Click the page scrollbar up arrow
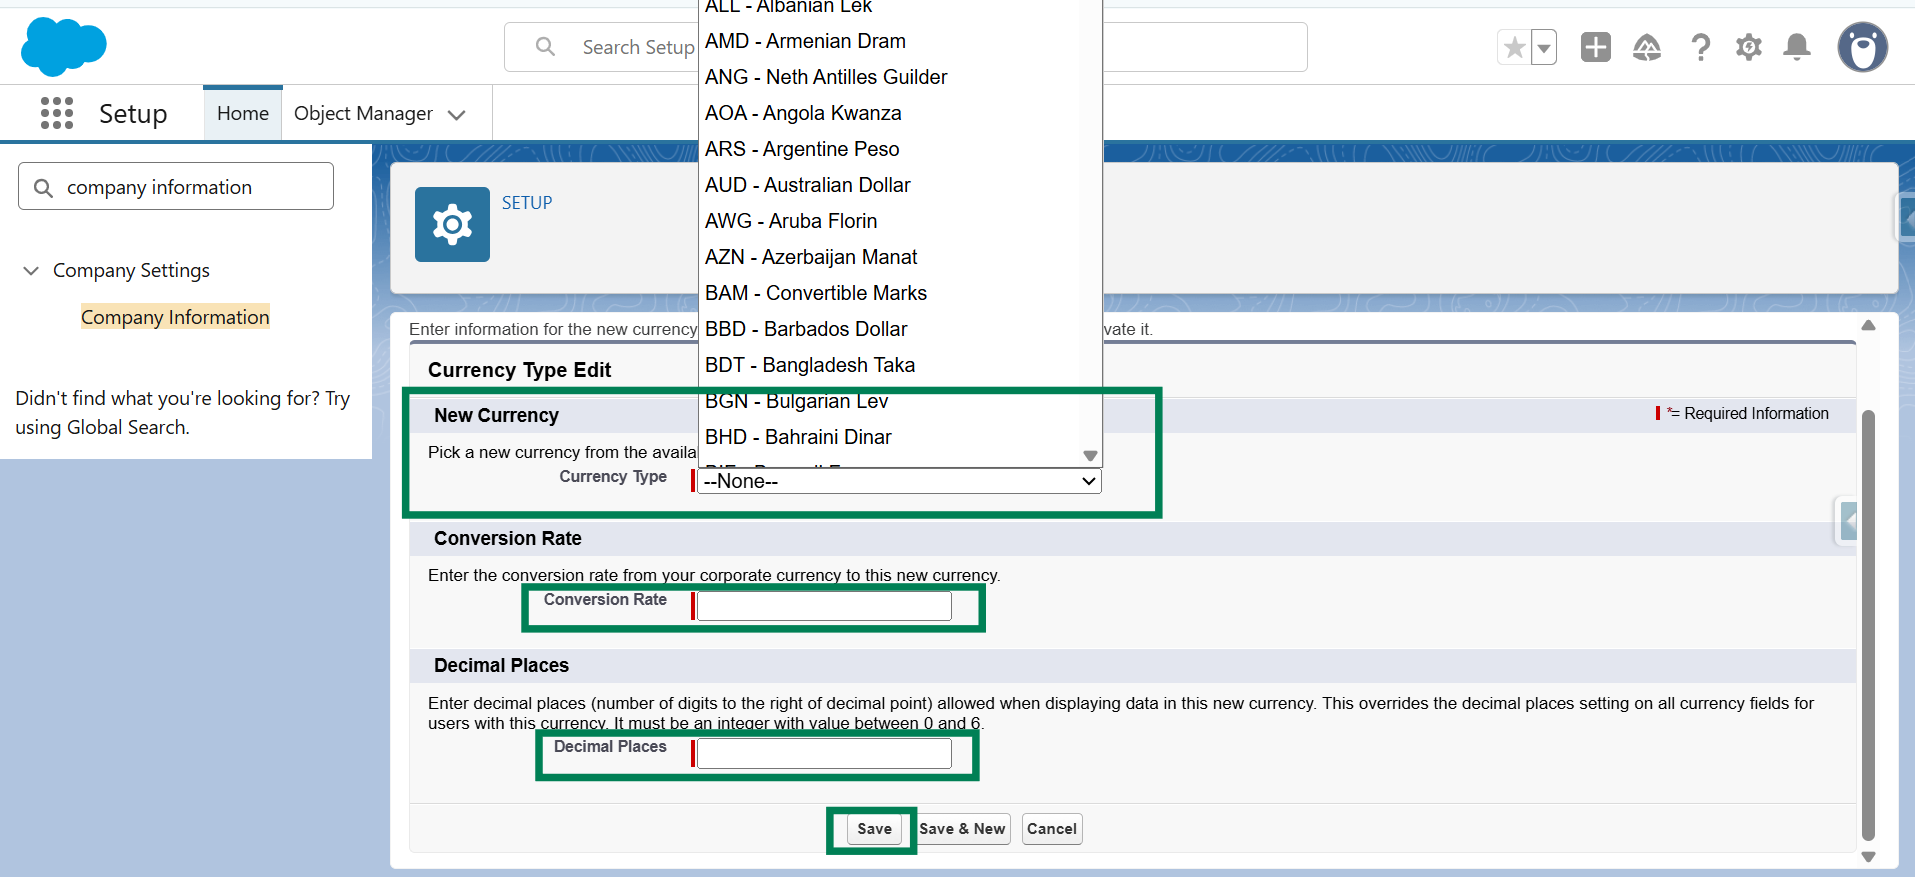Screen dimensions: 1915x877 (1868, 326)
